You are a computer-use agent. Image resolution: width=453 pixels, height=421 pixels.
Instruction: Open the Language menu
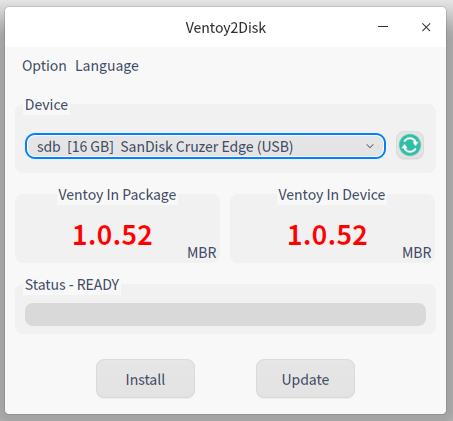[x=107, y=66]
